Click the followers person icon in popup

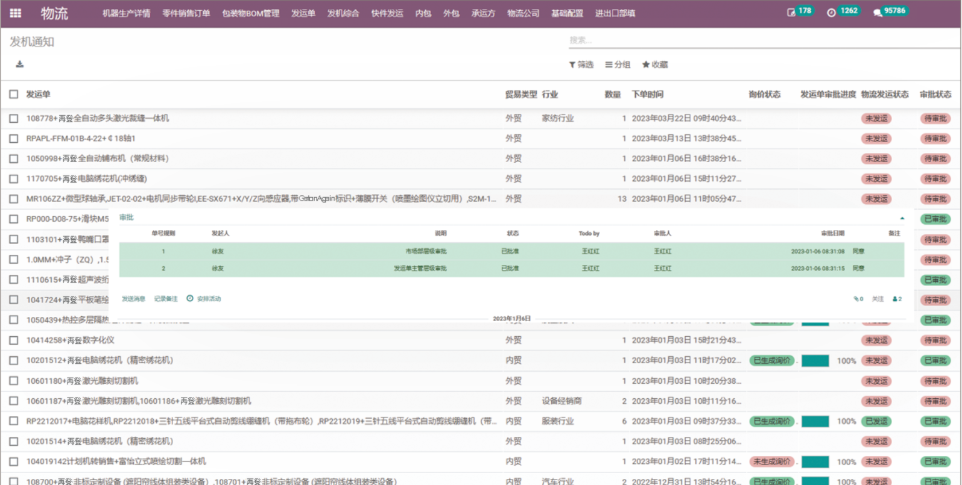click(897, 299)
